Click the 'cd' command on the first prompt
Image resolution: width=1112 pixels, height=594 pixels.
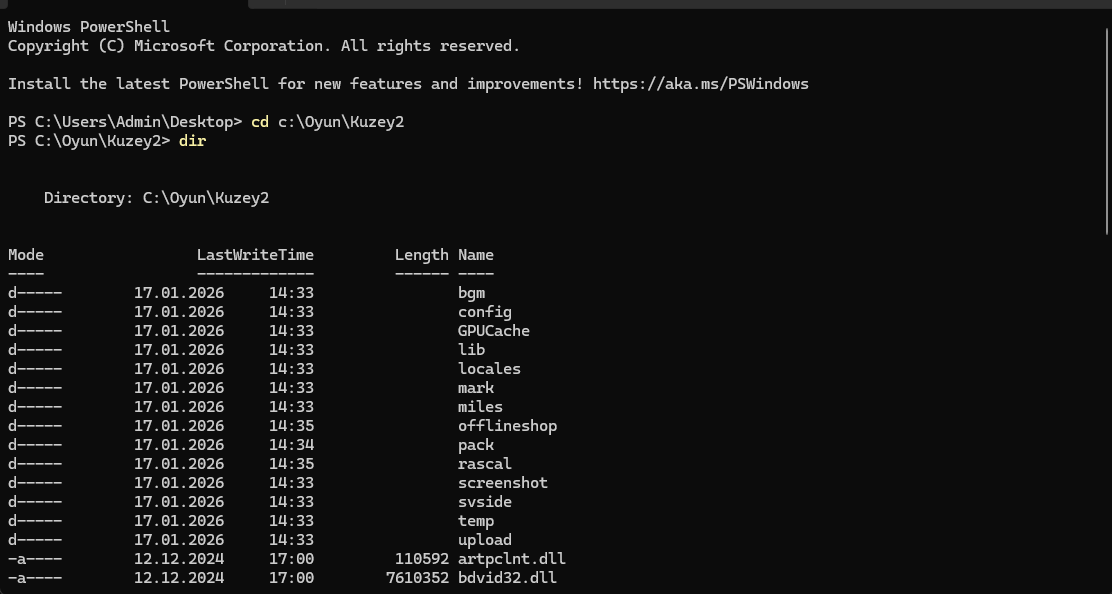point(260,122)
